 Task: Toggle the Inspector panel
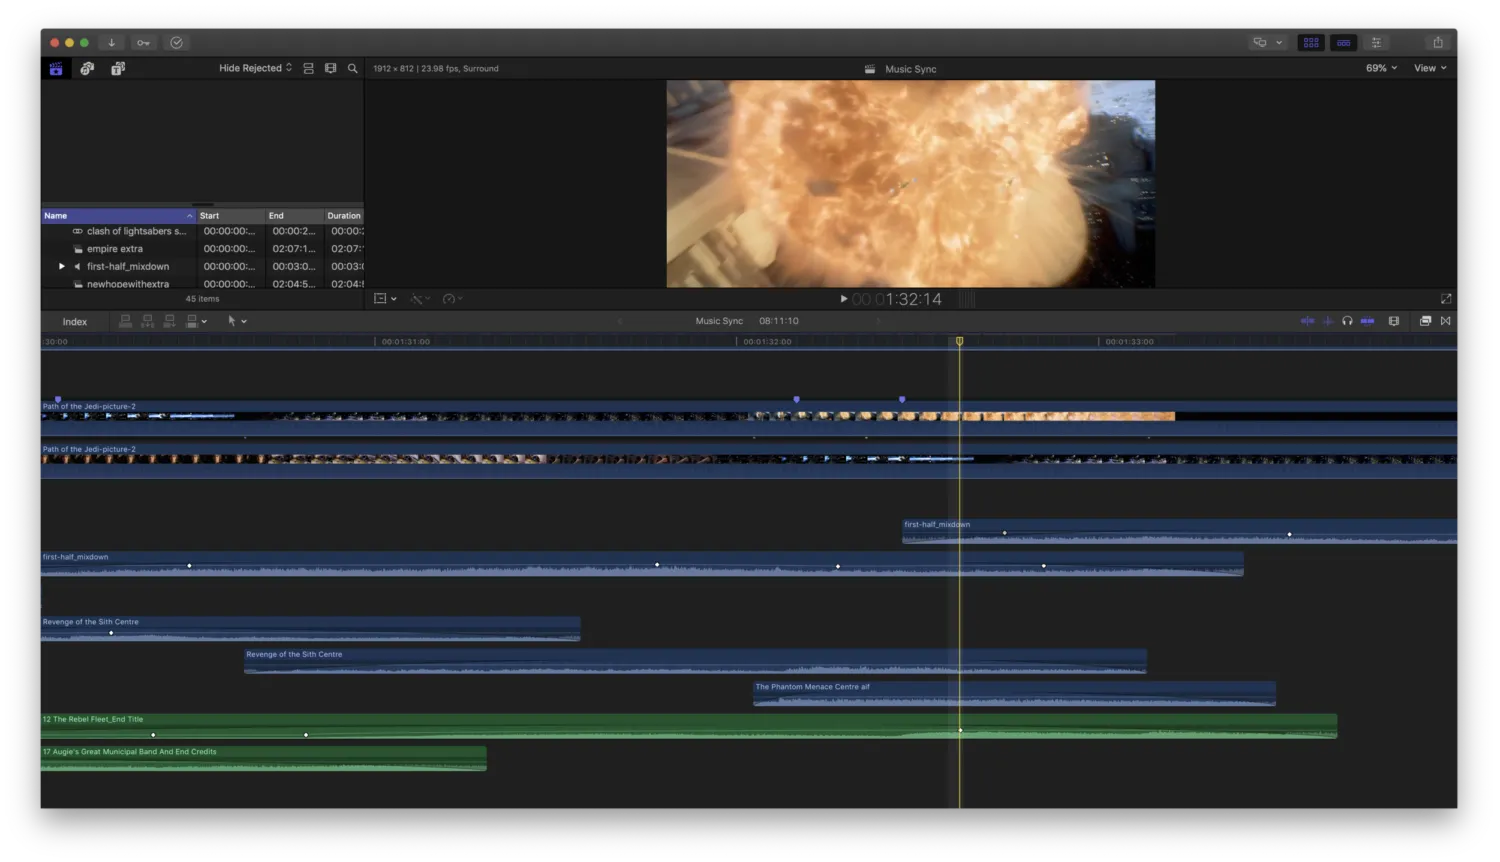click(x=1377, y=42)
